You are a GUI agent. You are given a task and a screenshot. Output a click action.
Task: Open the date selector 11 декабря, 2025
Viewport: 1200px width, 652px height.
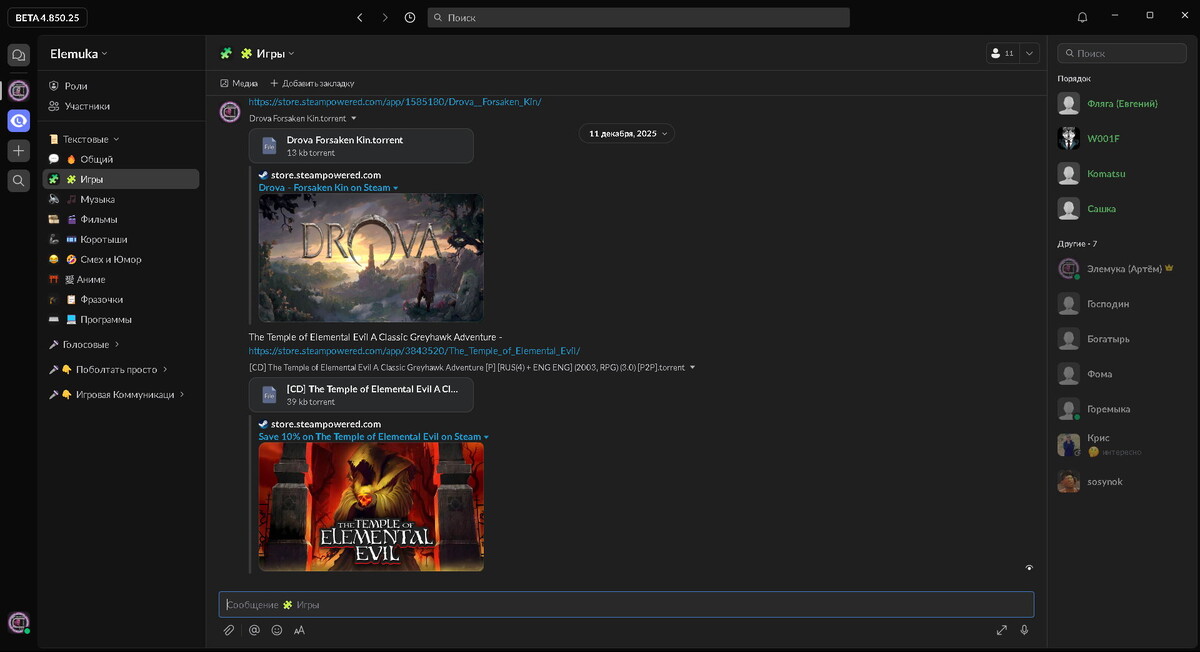point(627,133)
